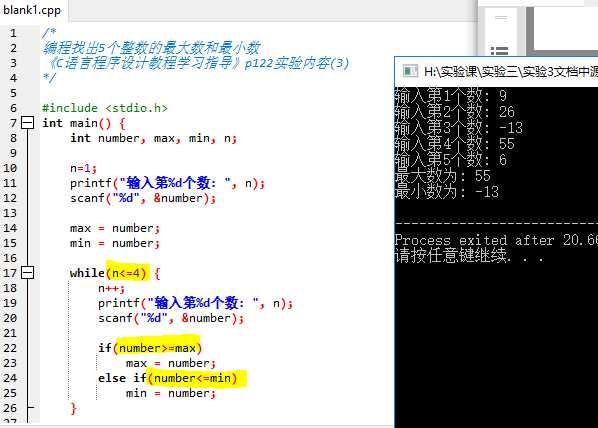Click the 'int main() {' line
The width and height of the screenshot is (598, 428).
(84, 123)
